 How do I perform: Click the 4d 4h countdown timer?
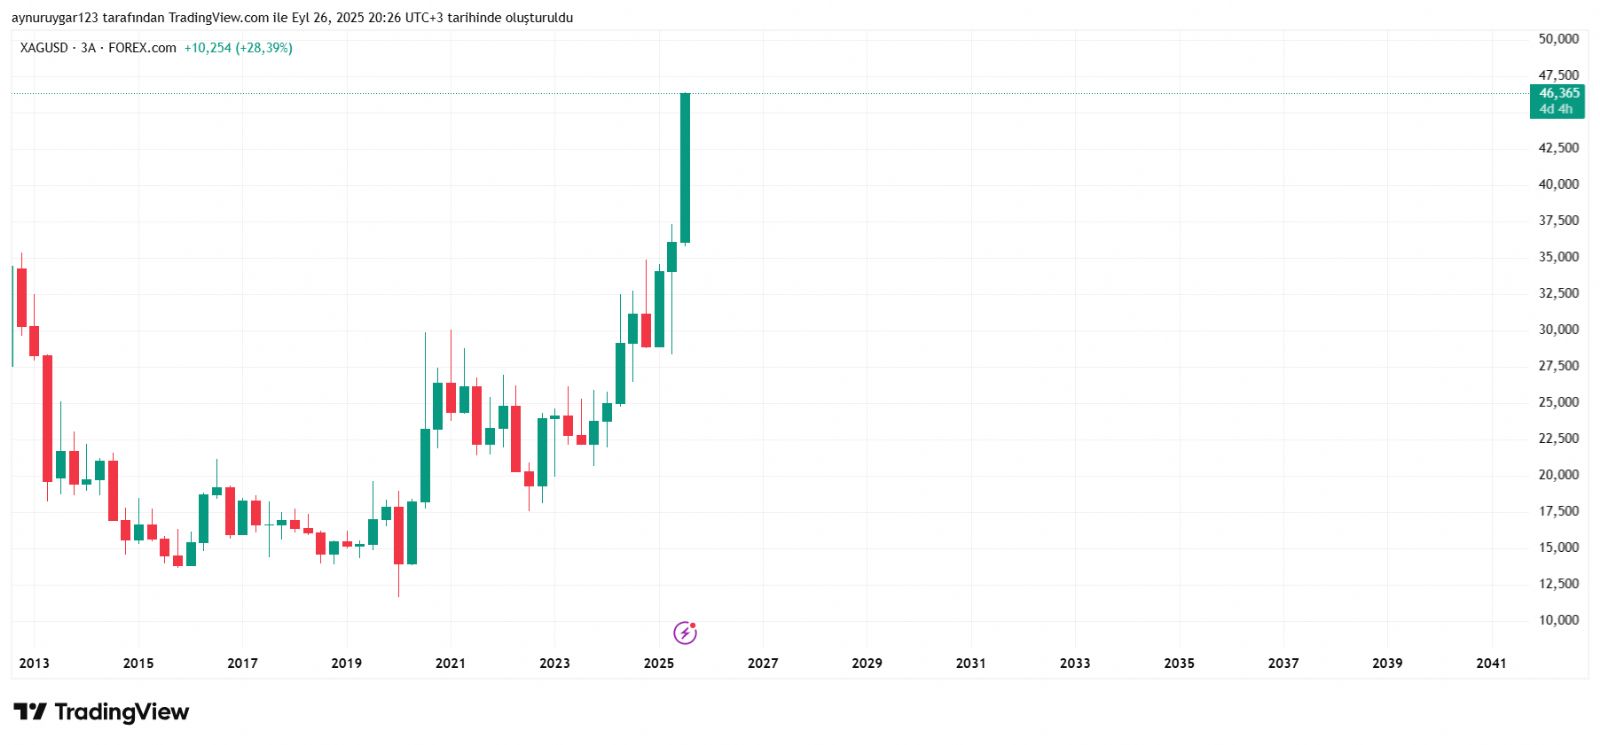pyautogui.click(x=1556, y=109)
